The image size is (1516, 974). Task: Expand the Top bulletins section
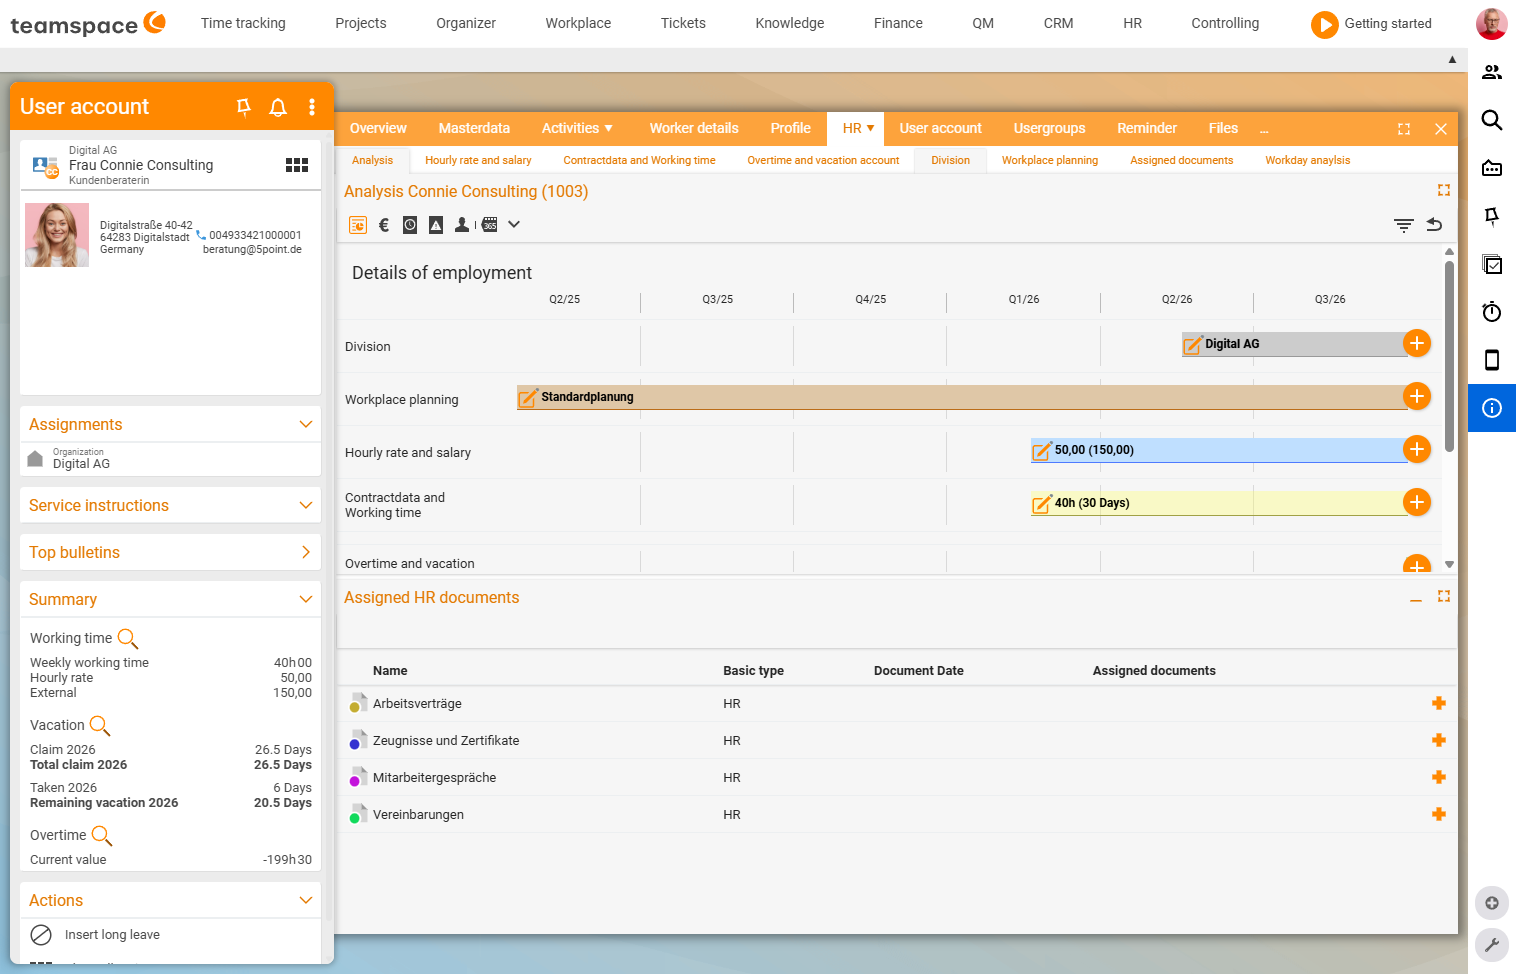[x=306, y=552]
